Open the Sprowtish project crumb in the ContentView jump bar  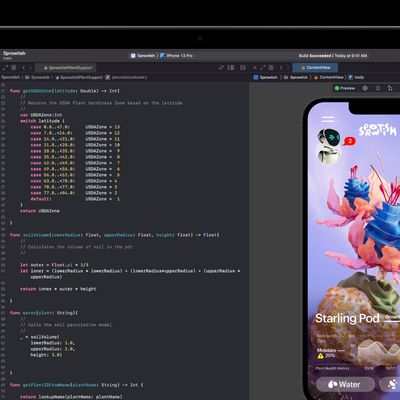click(265, 77)
